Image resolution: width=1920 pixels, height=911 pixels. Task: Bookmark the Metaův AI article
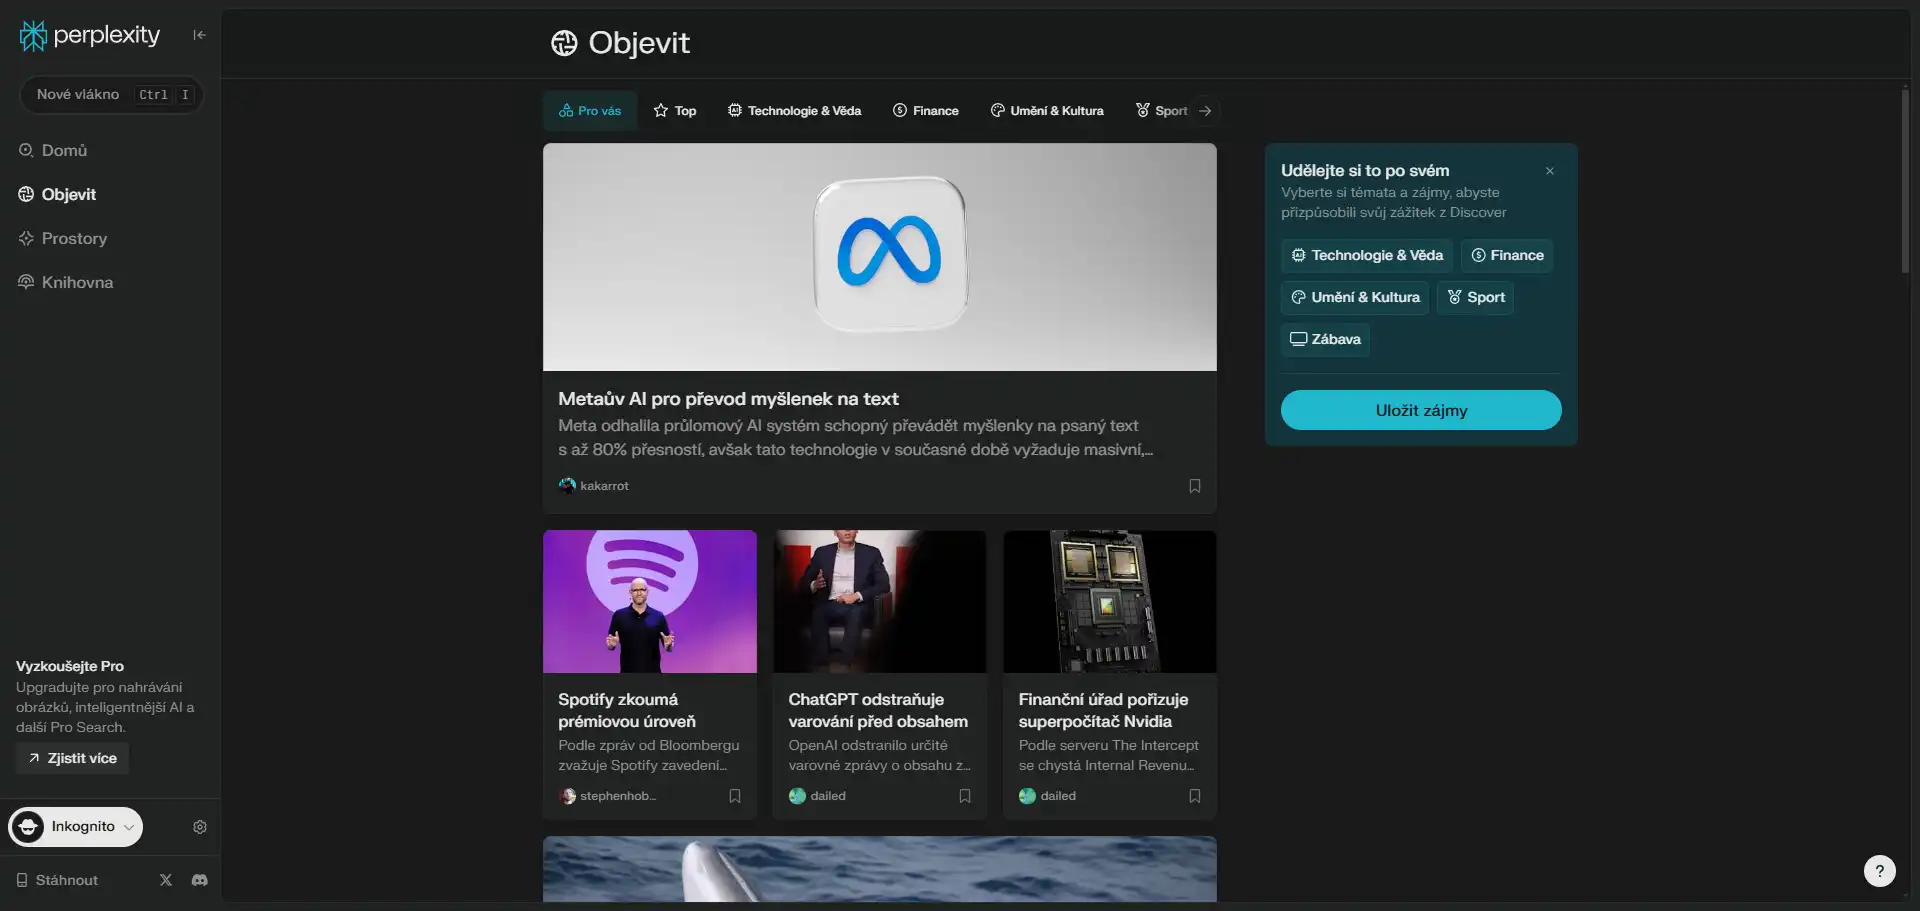(1195, 486)
